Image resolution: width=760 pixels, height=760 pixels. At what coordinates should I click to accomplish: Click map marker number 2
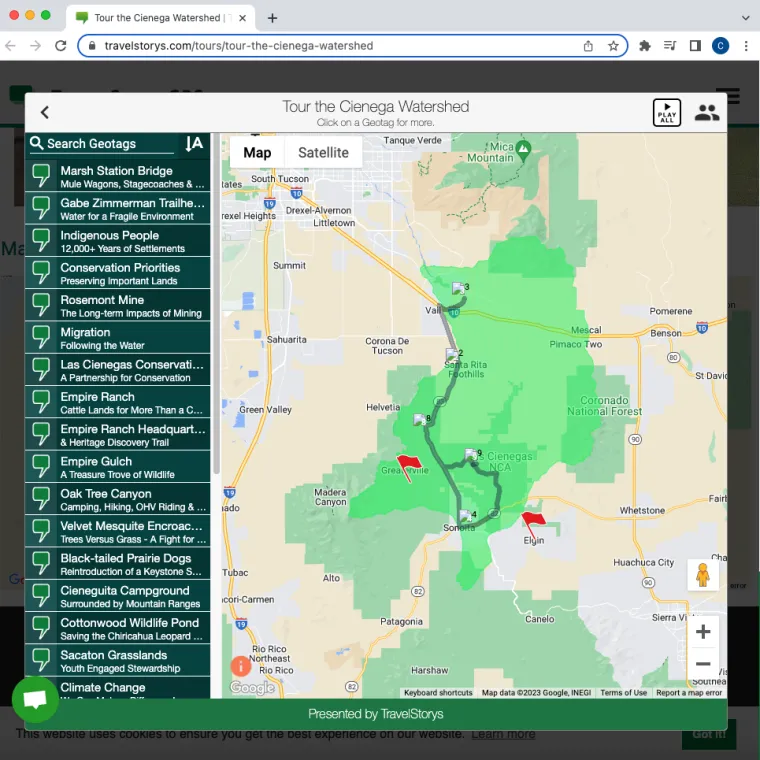pyautogui.click(x=452, y=354)
